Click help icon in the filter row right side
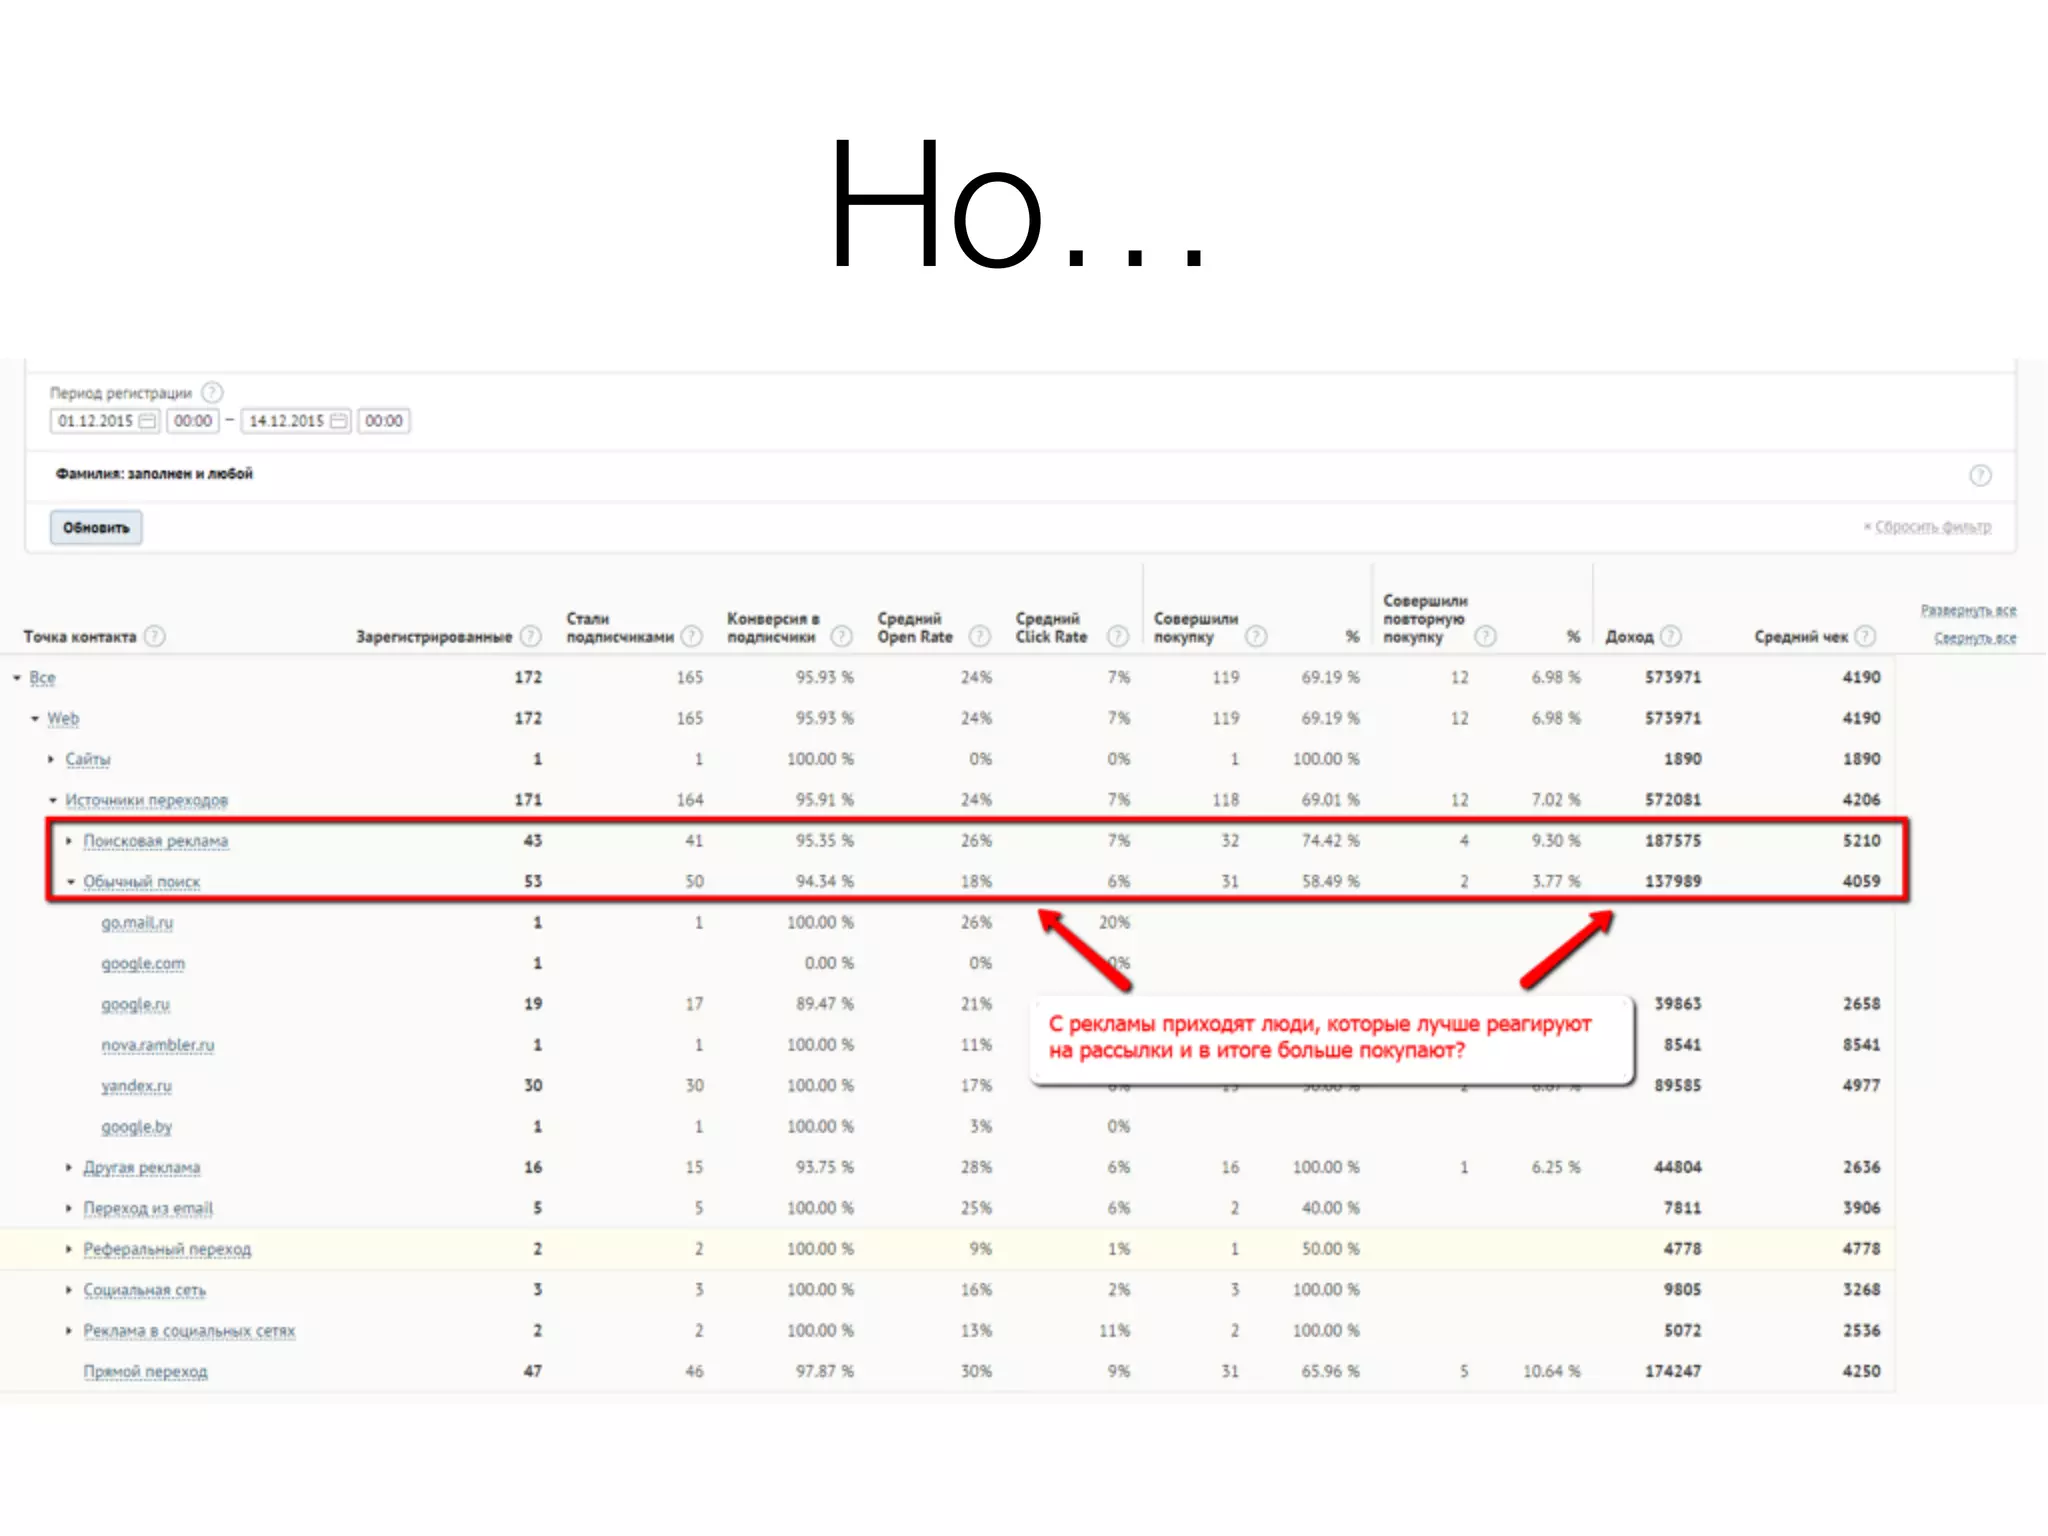Viewport: 2048px width, 1536px height. pyautogui.click(x=1980, y=476)
